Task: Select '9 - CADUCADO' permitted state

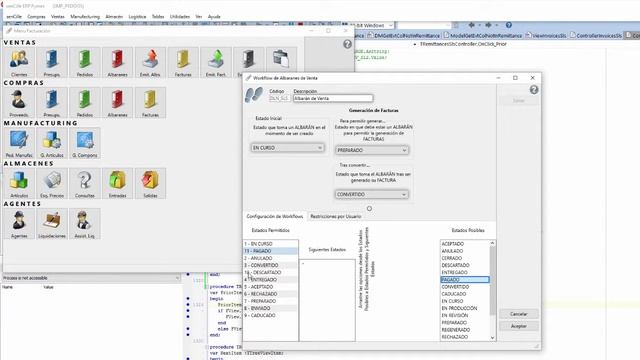Action: [x=271, y=316]
